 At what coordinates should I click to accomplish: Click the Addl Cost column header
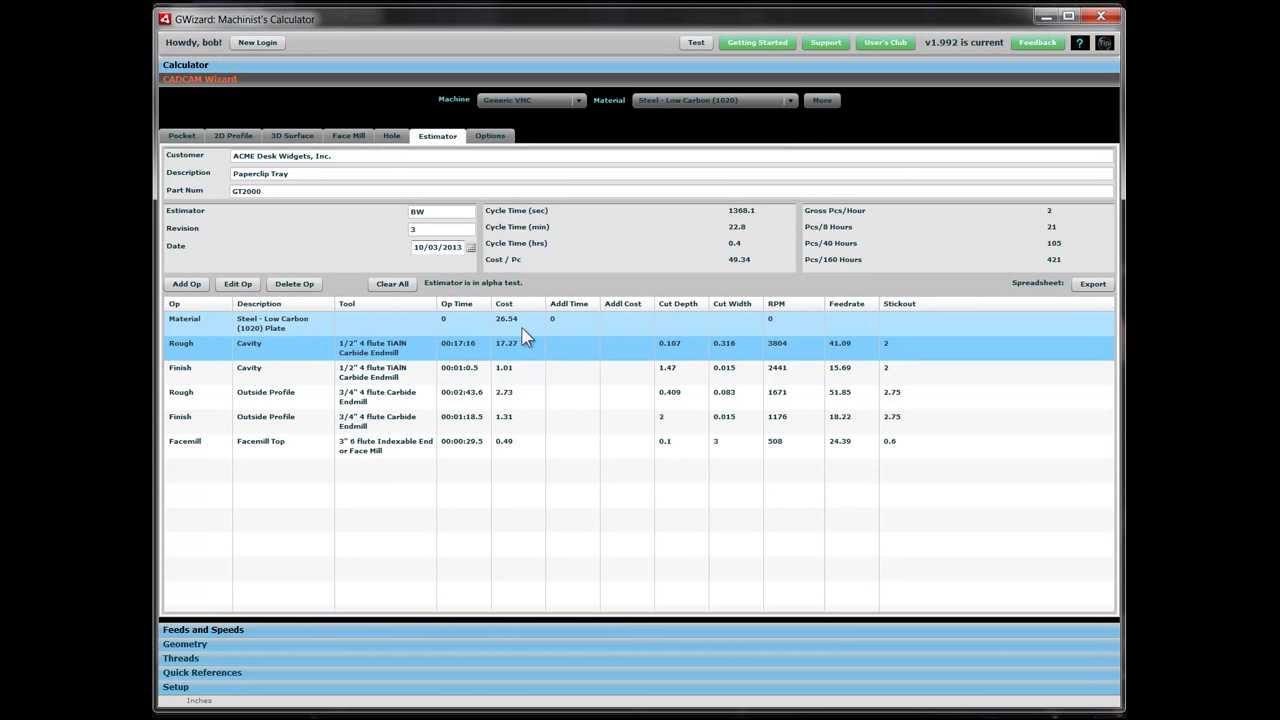(x=627, y=304)
